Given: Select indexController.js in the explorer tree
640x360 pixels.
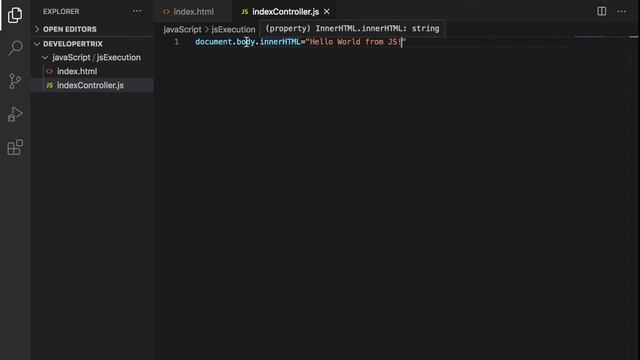Looking at the screenshot, I should click(92, 85).
